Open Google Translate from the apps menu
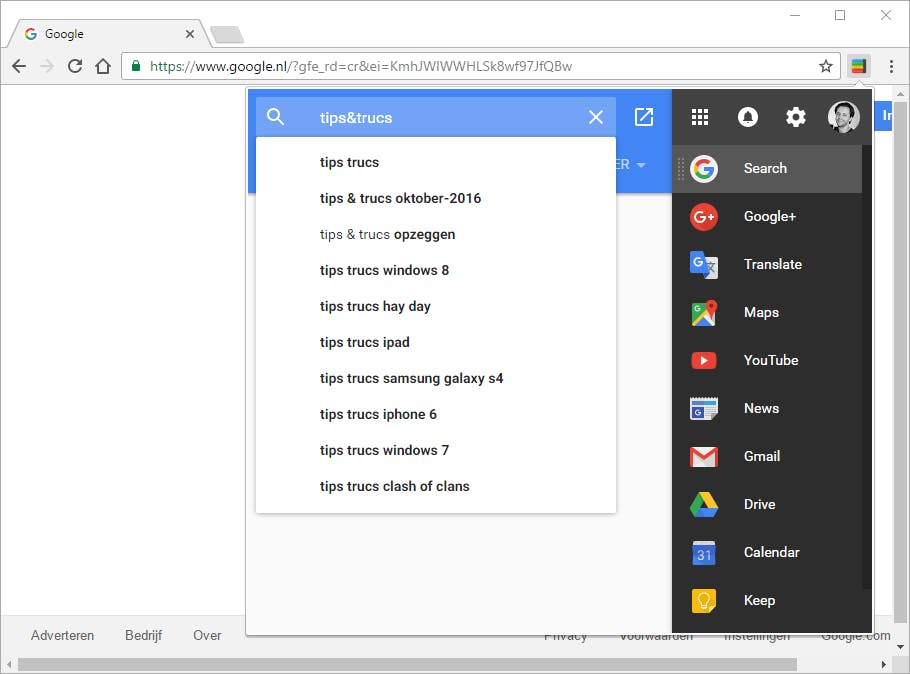The image size is (910, 674). point(772,264)
